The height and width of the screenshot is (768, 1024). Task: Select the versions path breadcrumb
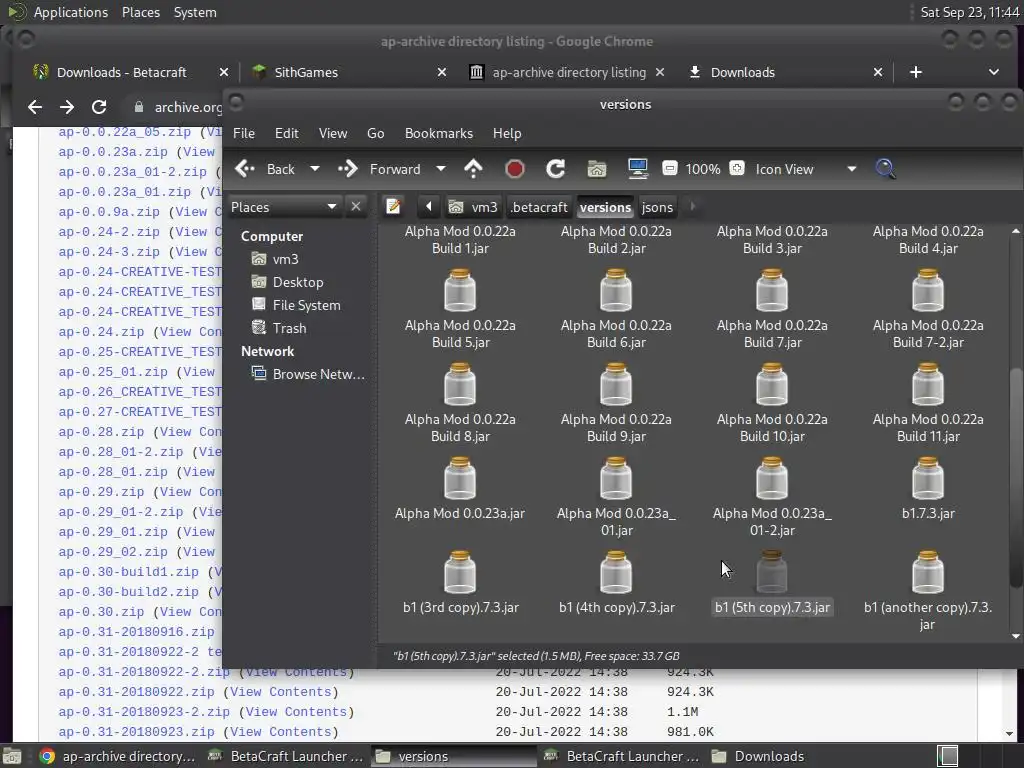605,207
